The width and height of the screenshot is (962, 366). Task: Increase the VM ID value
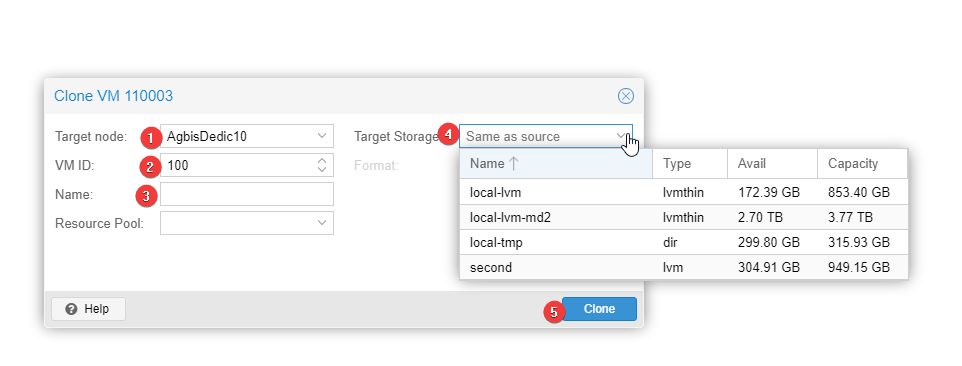pyautogui.click(x=322, y=161)
